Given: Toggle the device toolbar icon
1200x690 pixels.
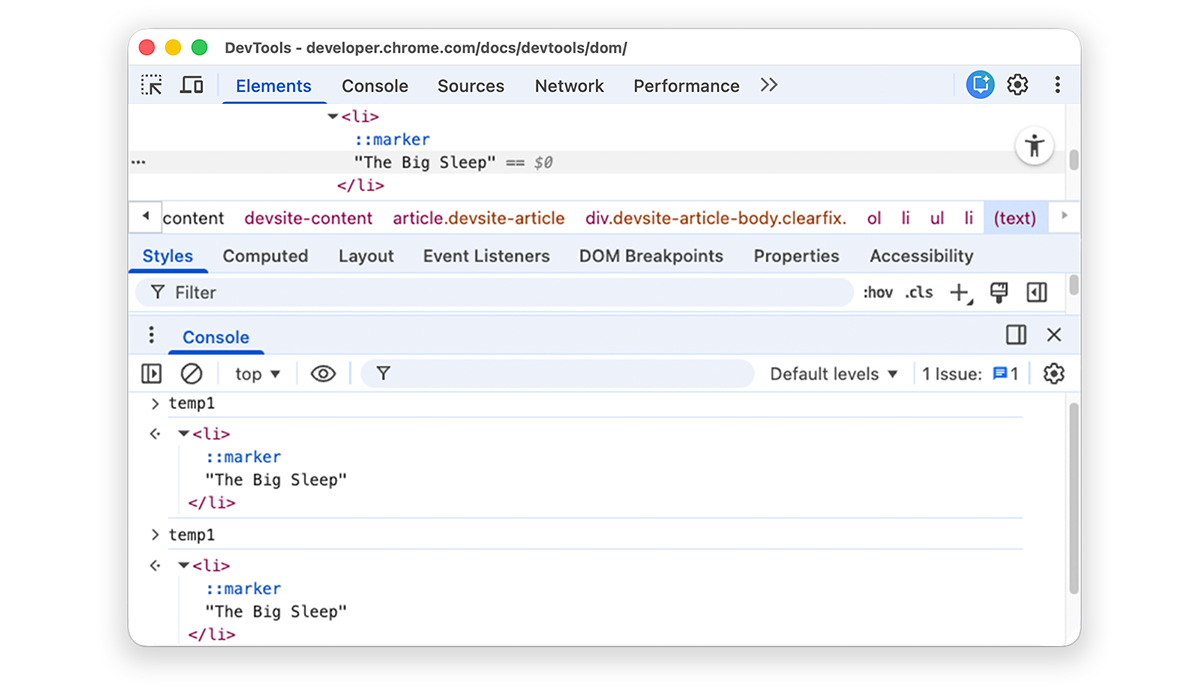Looking at the screenshot, I should pyautogui.click(x=192, y=86).
